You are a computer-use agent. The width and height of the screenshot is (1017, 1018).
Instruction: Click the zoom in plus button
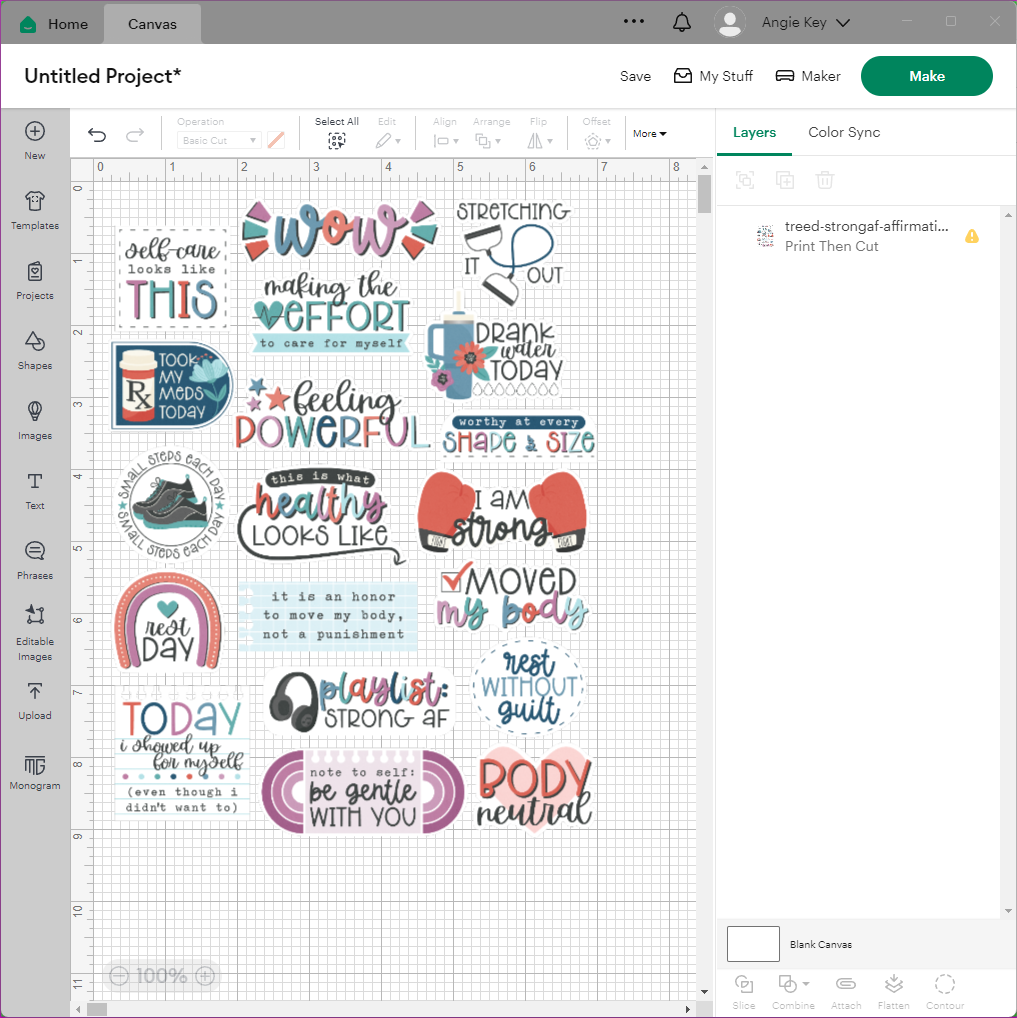tap(205, 976)
